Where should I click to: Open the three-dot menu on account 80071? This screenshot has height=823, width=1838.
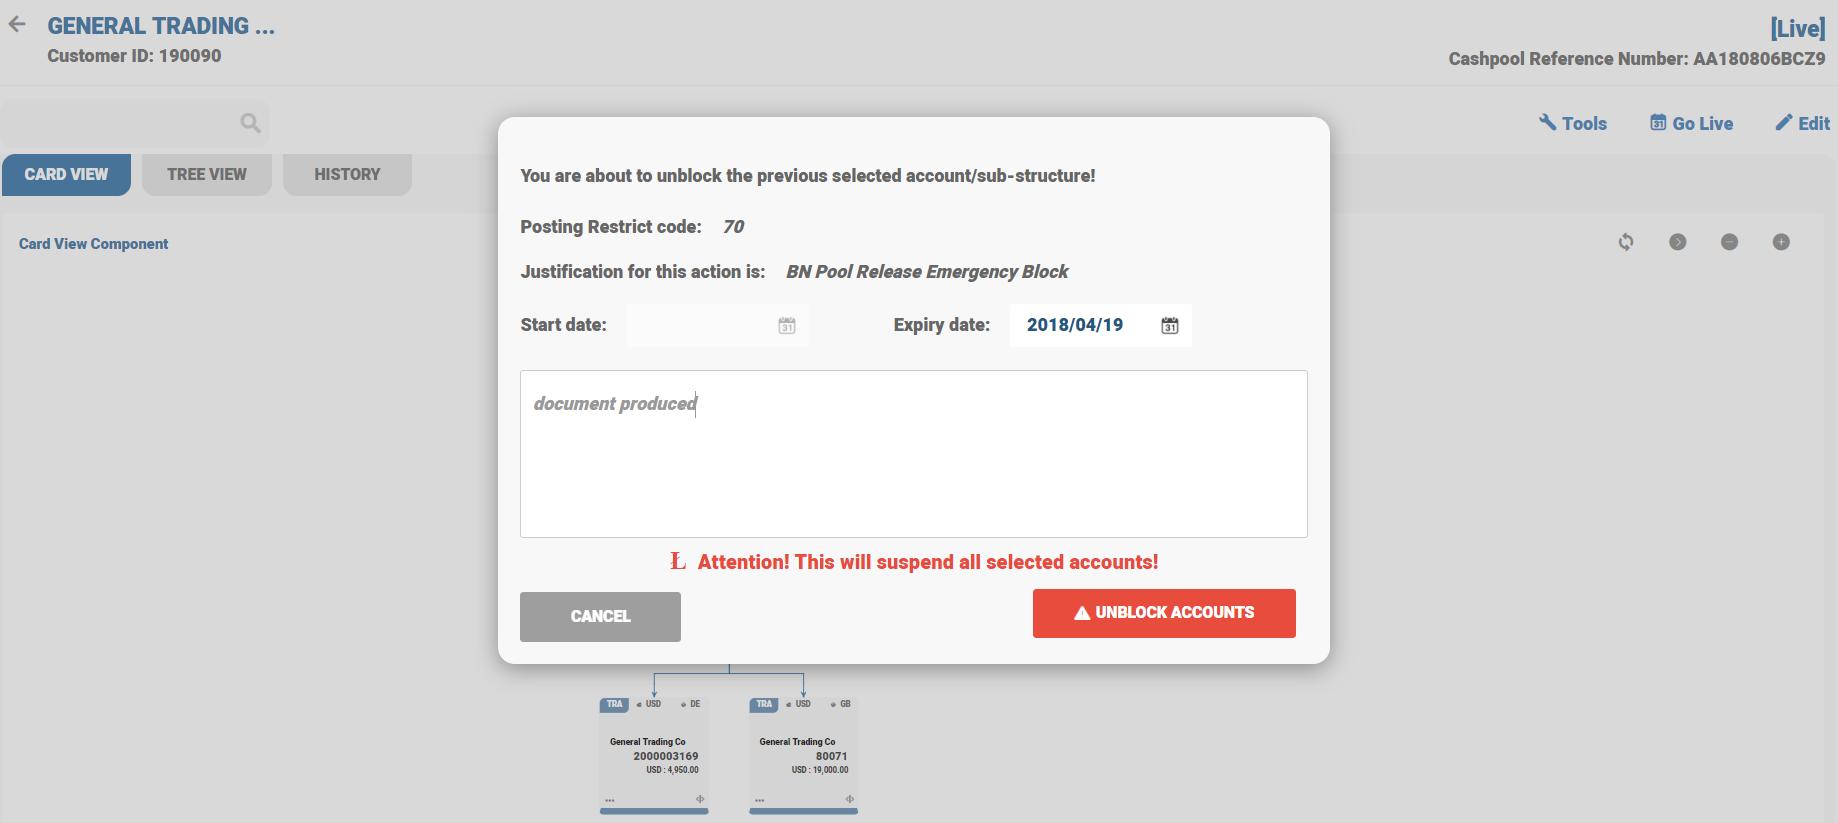(x=760, y=800)
